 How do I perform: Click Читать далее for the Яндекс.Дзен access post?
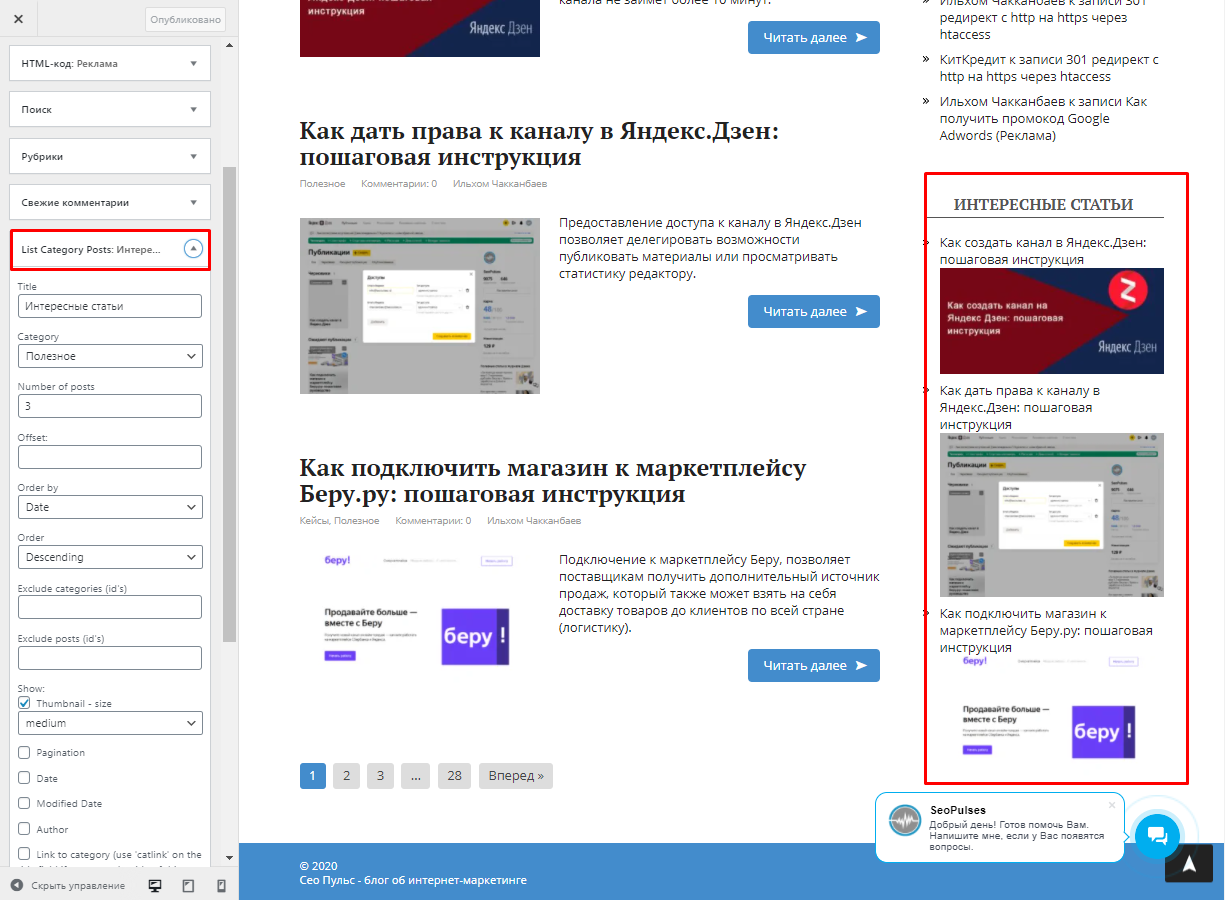click(814, 311)
